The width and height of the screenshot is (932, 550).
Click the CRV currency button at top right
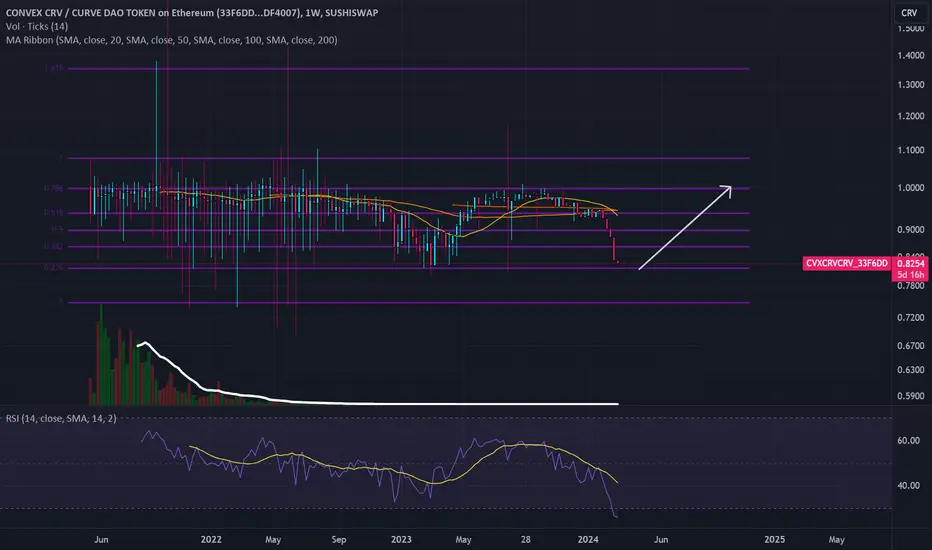click(909, 12)
